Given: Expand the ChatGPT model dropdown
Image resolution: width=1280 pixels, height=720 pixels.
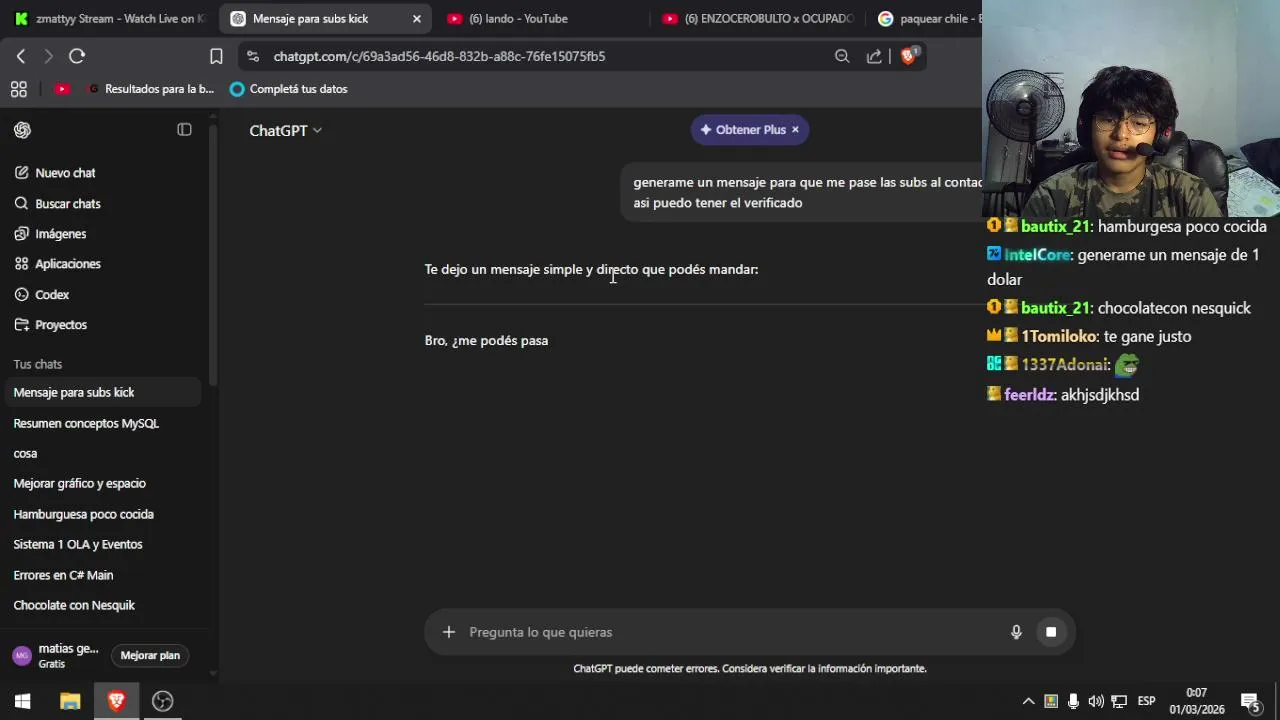Looking at the screenshot, I should (x=285, y=131).
